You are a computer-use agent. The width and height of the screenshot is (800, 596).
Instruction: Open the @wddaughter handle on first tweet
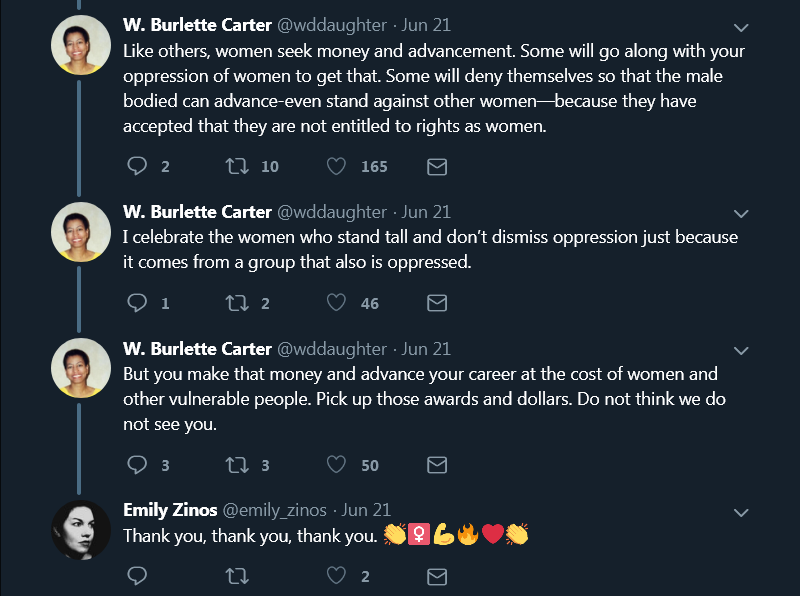click(x=331, y=24)
